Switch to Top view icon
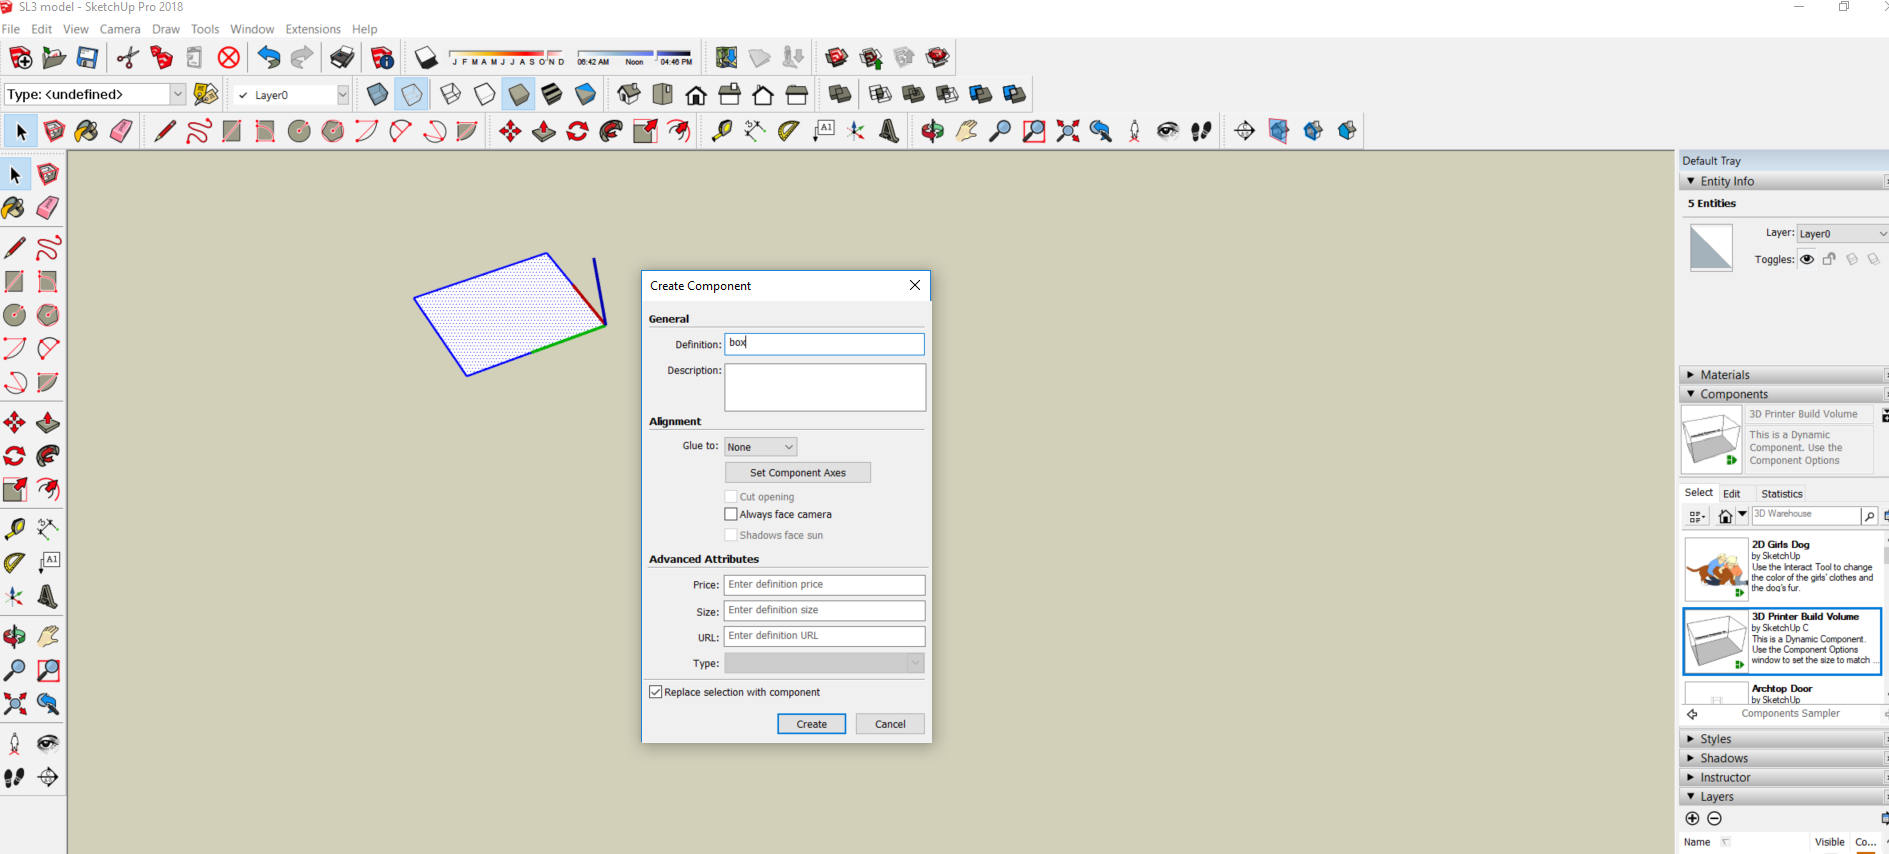Viewport: 1889px width, 854px height. pos(662,94)
